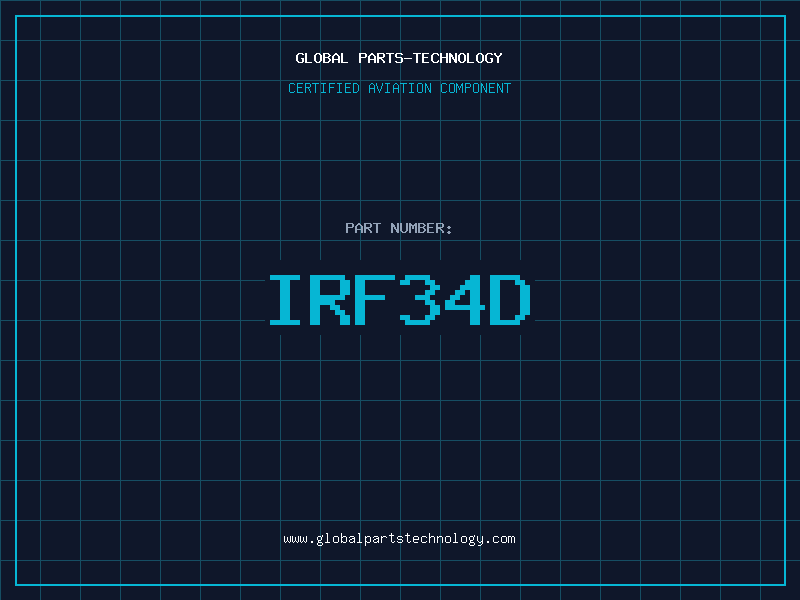Click the letter F in the part number
The width and height of the screenshot is (800, 600).
[377, 299]
